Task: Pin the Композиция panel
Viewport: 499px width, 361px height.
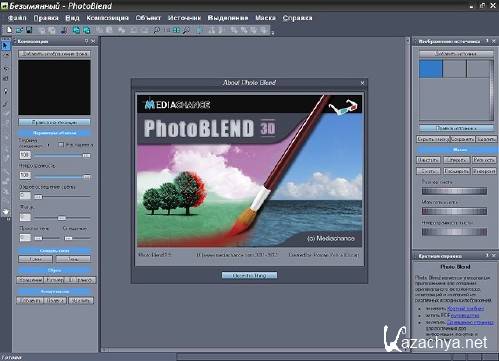Action: (x=86, y=41)
